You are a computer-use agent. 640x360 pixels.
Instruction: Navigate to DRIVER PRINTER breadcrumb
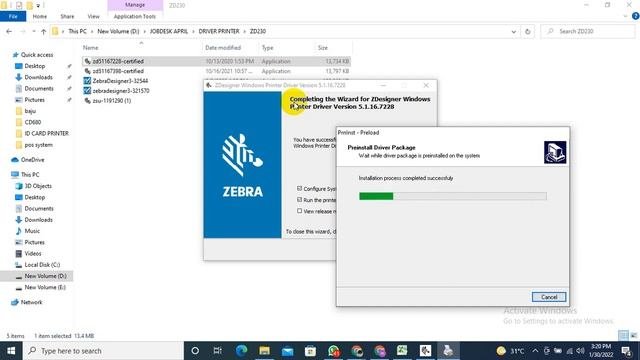[219, 31]
